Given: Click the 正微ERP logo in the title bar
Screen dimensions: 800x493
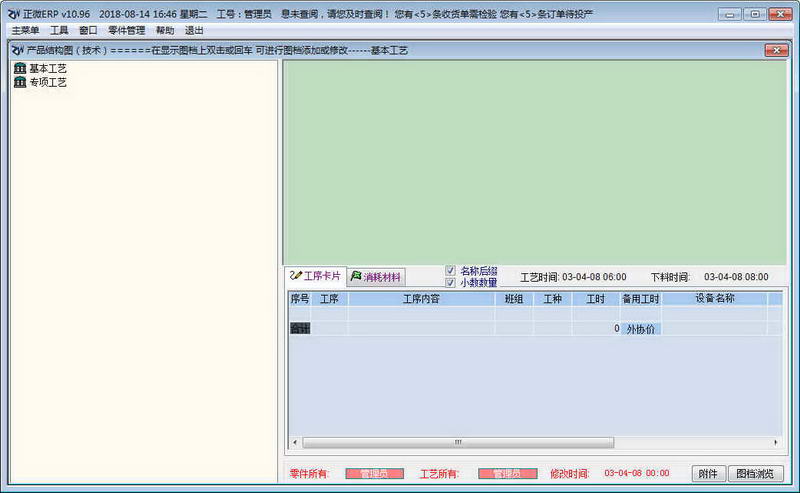Looking at the screenshot, I should click(x=13, y=15).
